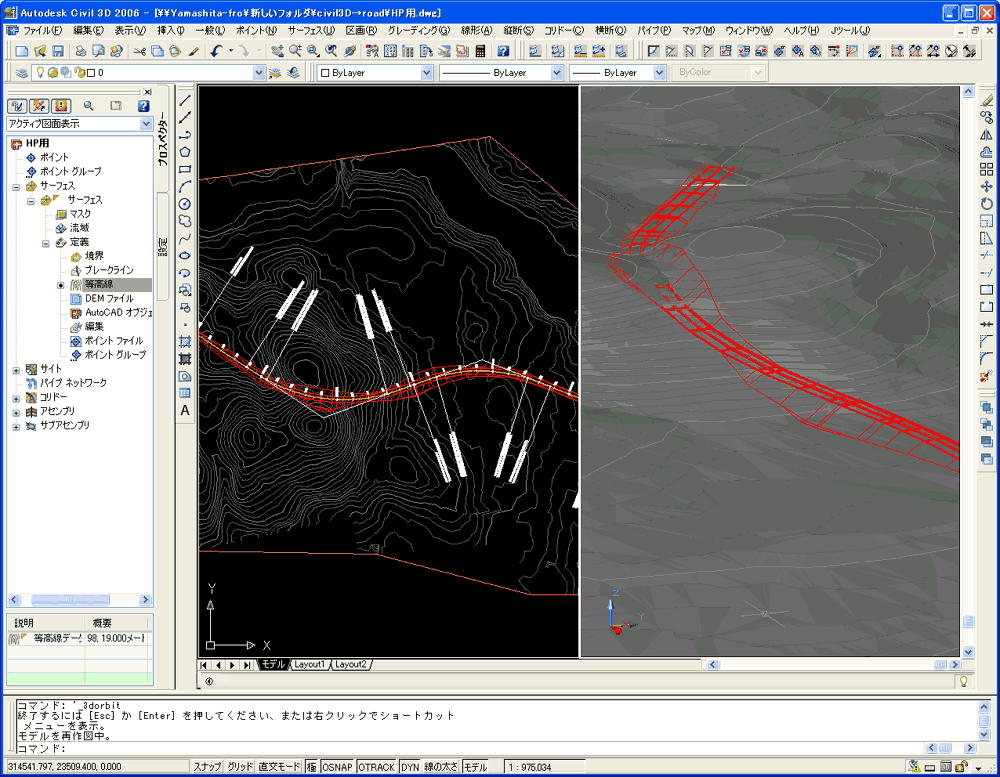Click the Undo arrow icon
1000x777 pixels.
point(216,51)
